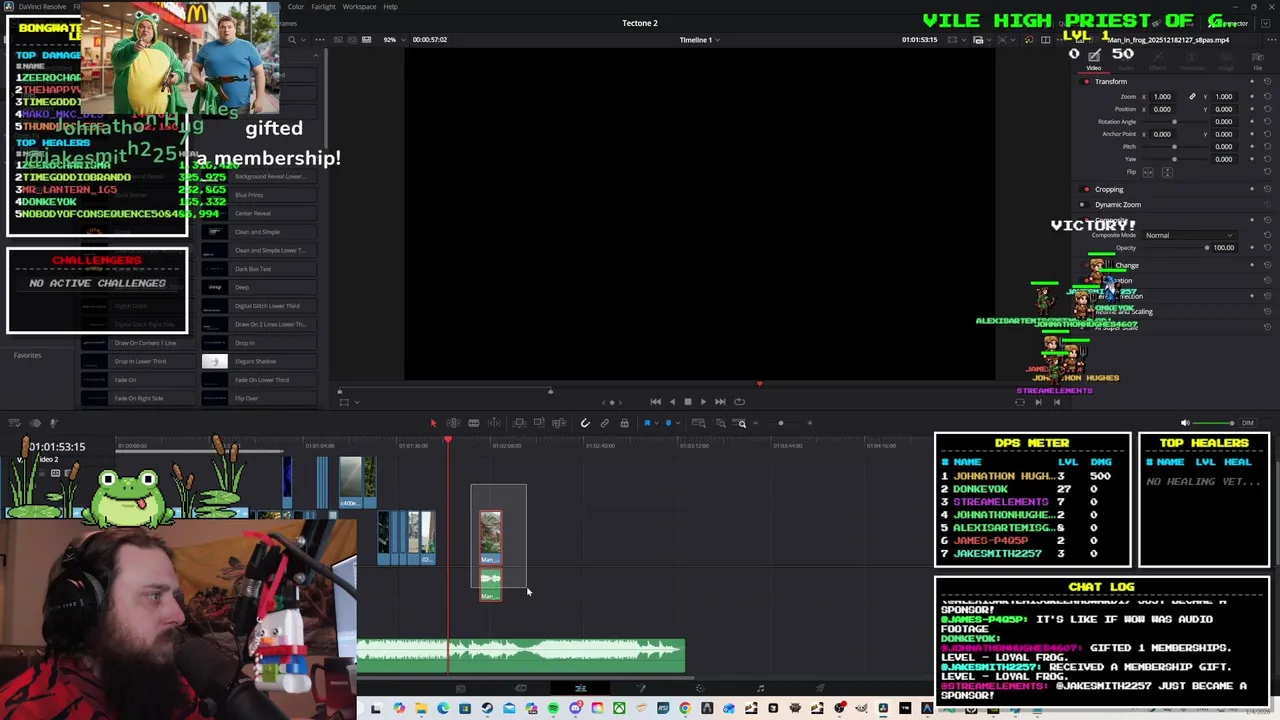Click the Flip horizontal button

[x=1148, y=172]
